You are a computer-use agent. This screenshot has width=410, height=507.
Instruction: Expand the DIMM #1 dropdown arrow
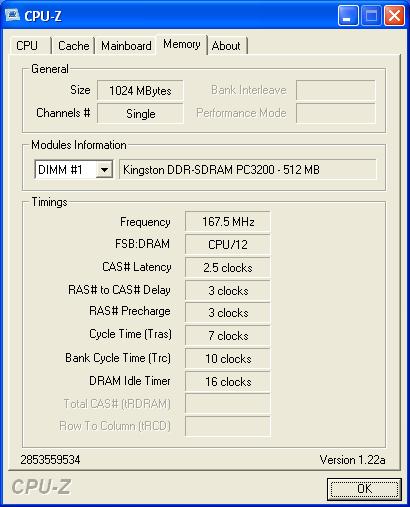coord(104,170)
